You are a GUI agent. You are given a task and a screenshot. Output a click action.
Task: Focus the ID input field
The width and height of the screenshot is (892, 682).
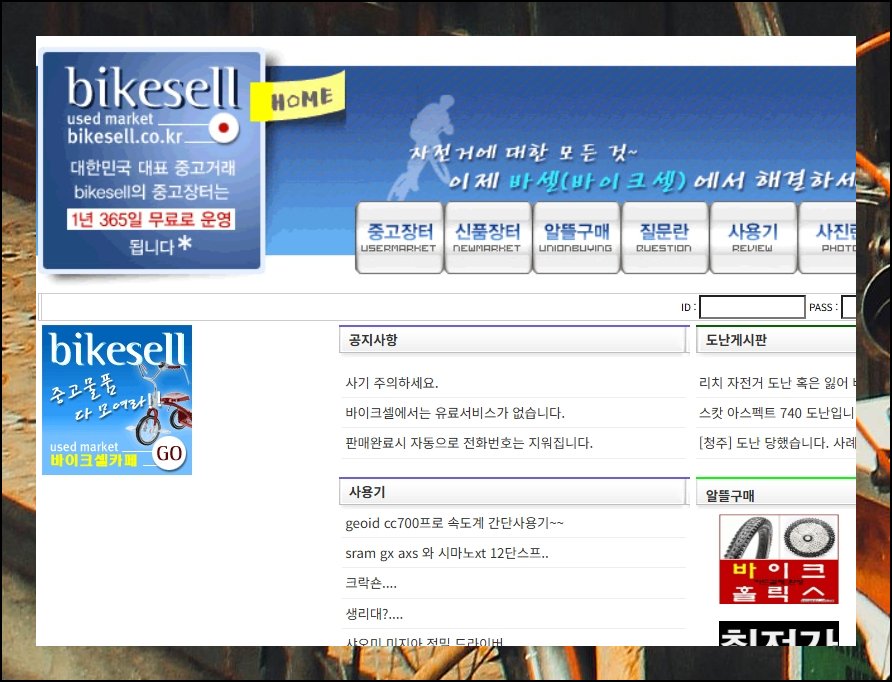pyautogui.click(x=751, y=307)
